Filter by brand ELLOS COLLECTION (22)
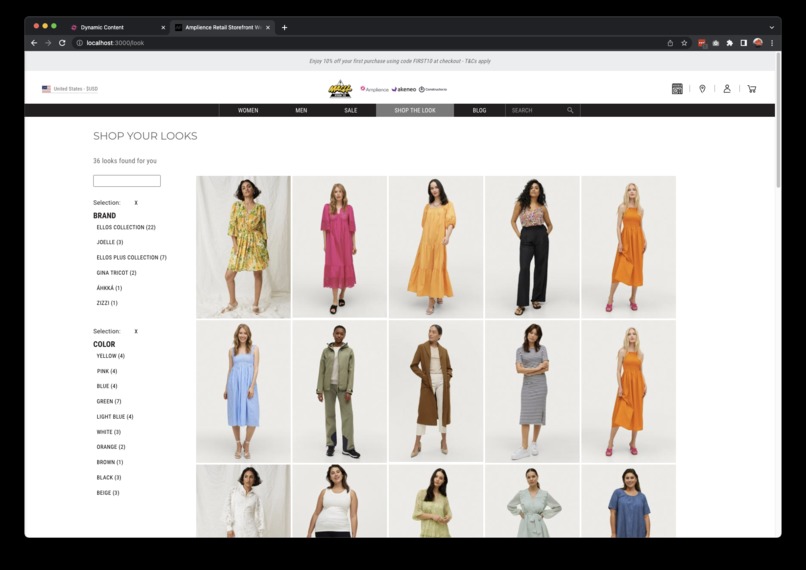Image resolution: width=806 pixels, height=570 pixels. (x=126, y=227)
